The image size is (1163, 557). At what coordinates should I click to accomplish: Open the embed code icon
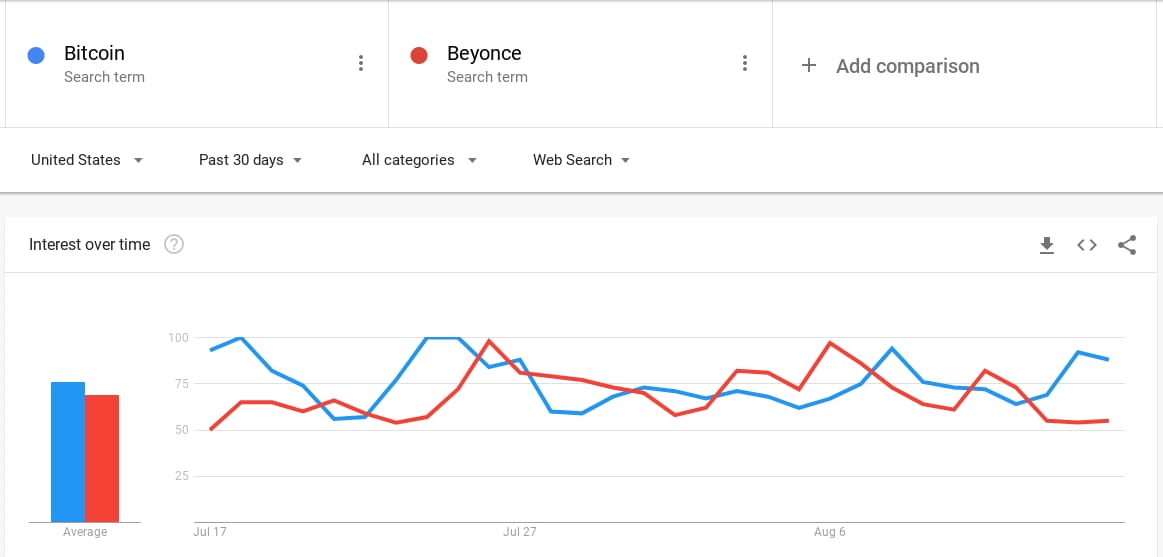point(1087,245)
